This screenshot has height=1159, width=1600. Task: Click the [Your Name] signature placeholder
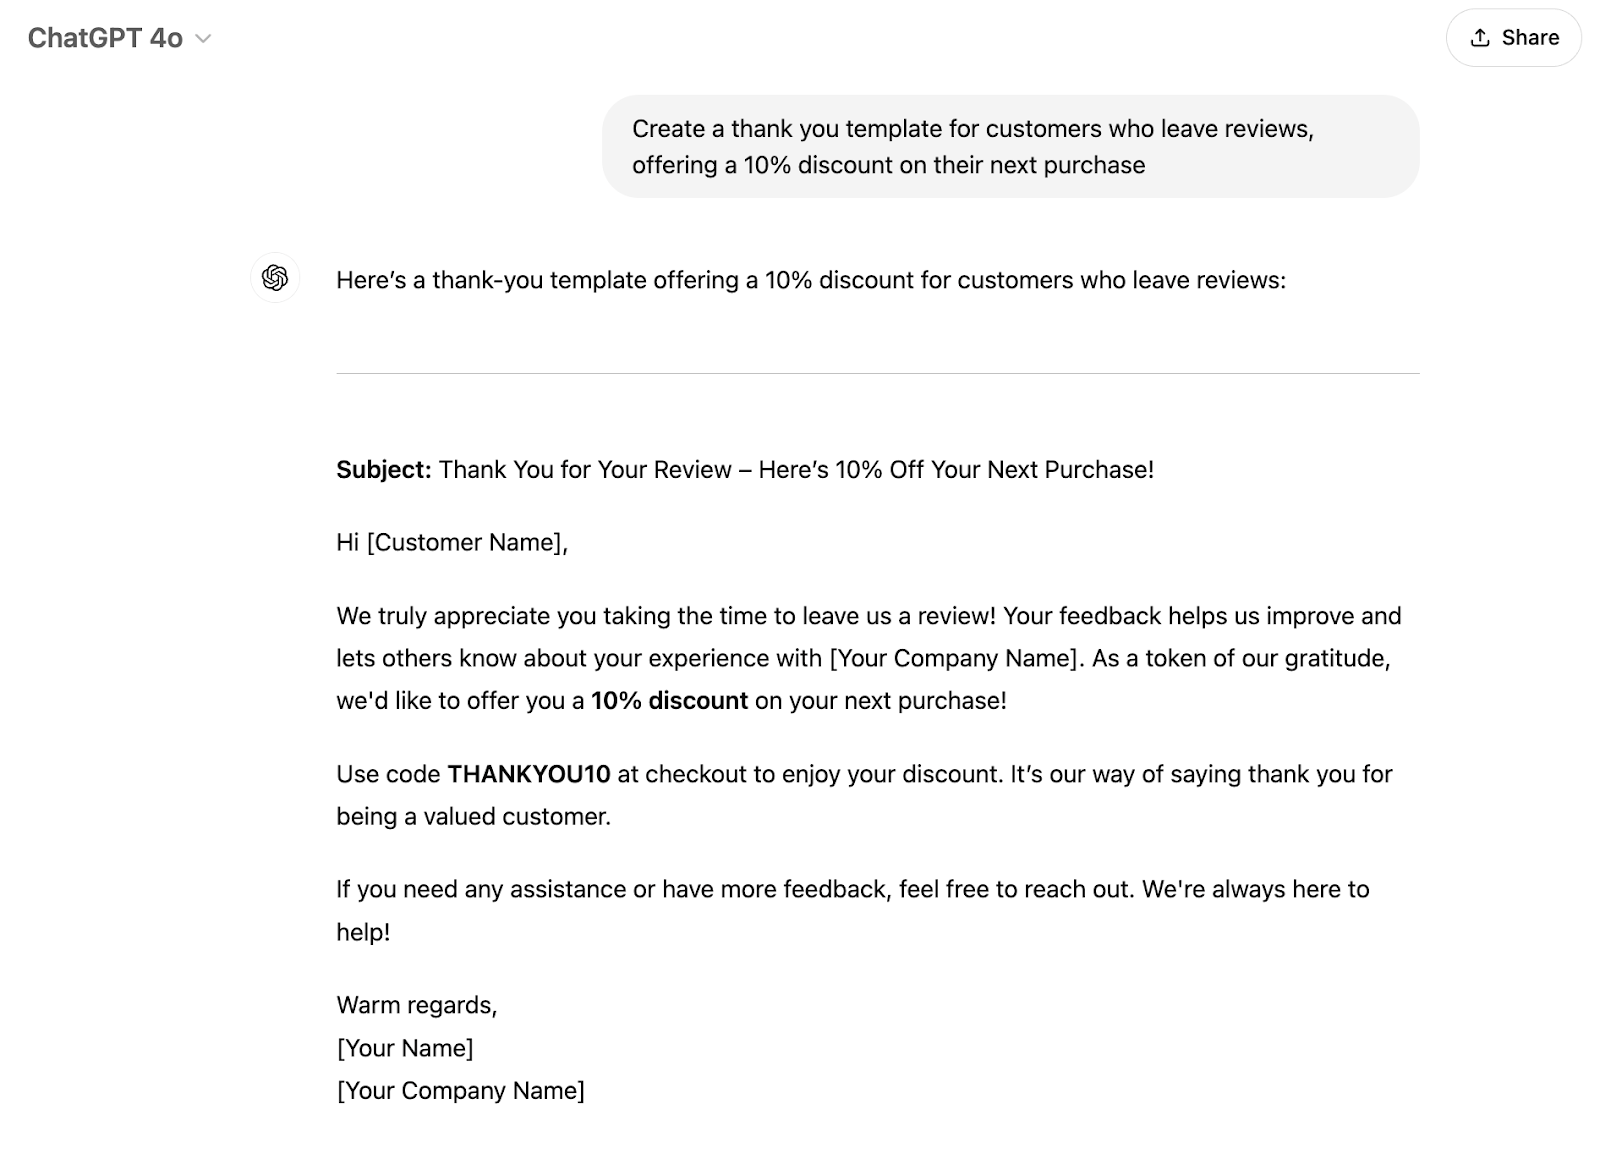[x=405, y=1048]
